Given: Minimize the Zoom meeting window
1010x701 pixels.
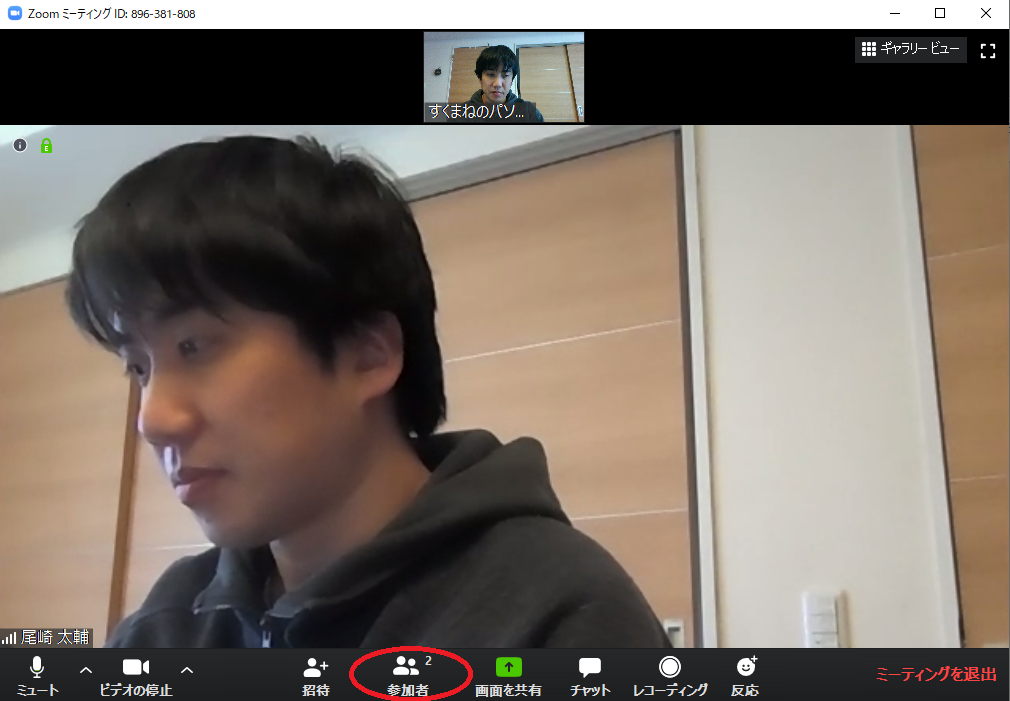Looking at the screenshot, I should click(x=895, y=14).
